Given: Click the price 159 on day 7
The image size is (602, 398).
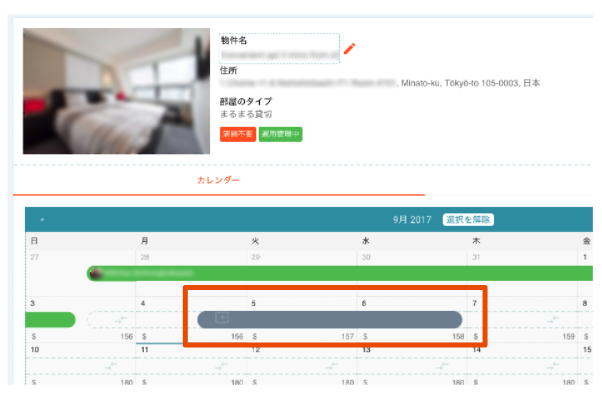Looking at the screenshot, I should coord(569,336).
